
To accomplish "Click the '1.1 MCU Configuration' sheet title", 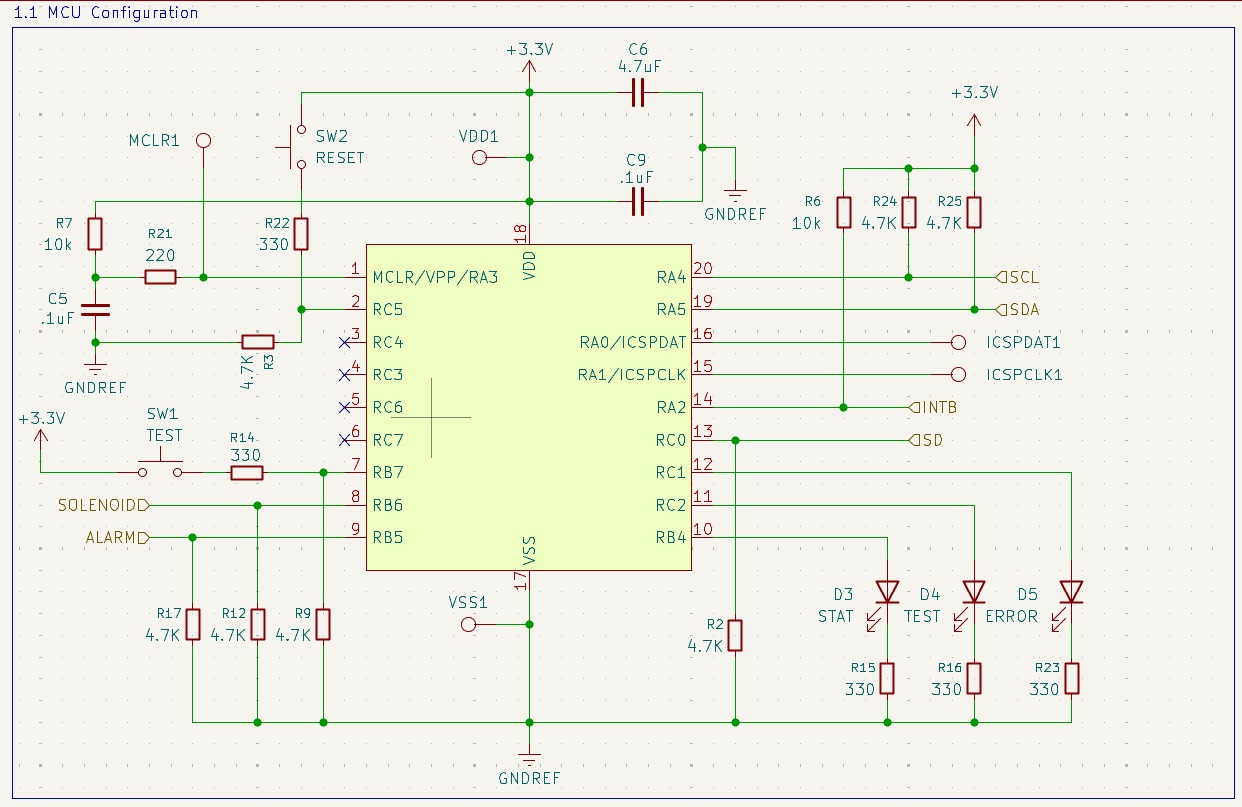I will click(105, 12).
